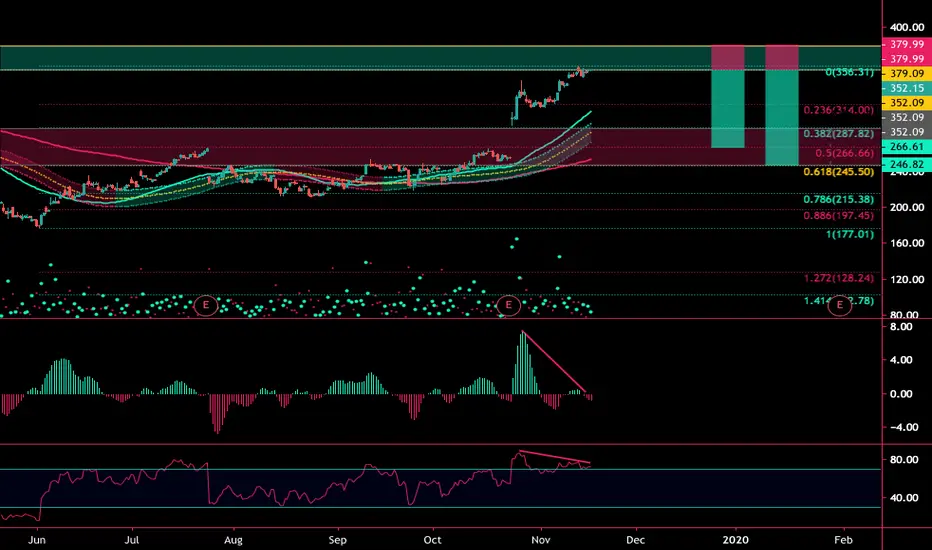This screenshot has width=932, height=550.
Task: Click 2020 on the time axis
Action: (735, 540)
